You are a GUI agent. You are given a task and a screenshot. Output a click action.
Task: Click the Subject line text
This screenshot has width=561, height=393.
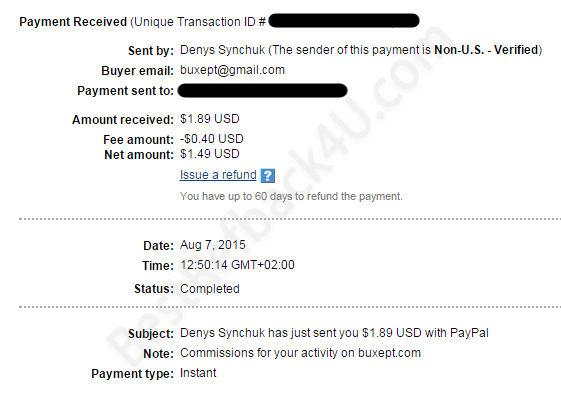(334, 333)
